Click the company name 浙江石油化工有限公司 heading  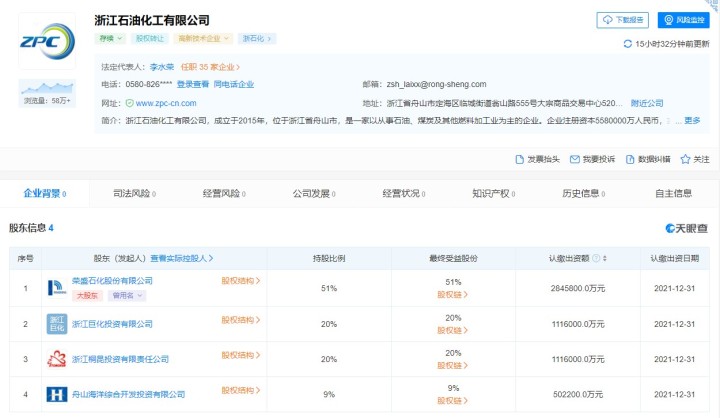[152, 20]
